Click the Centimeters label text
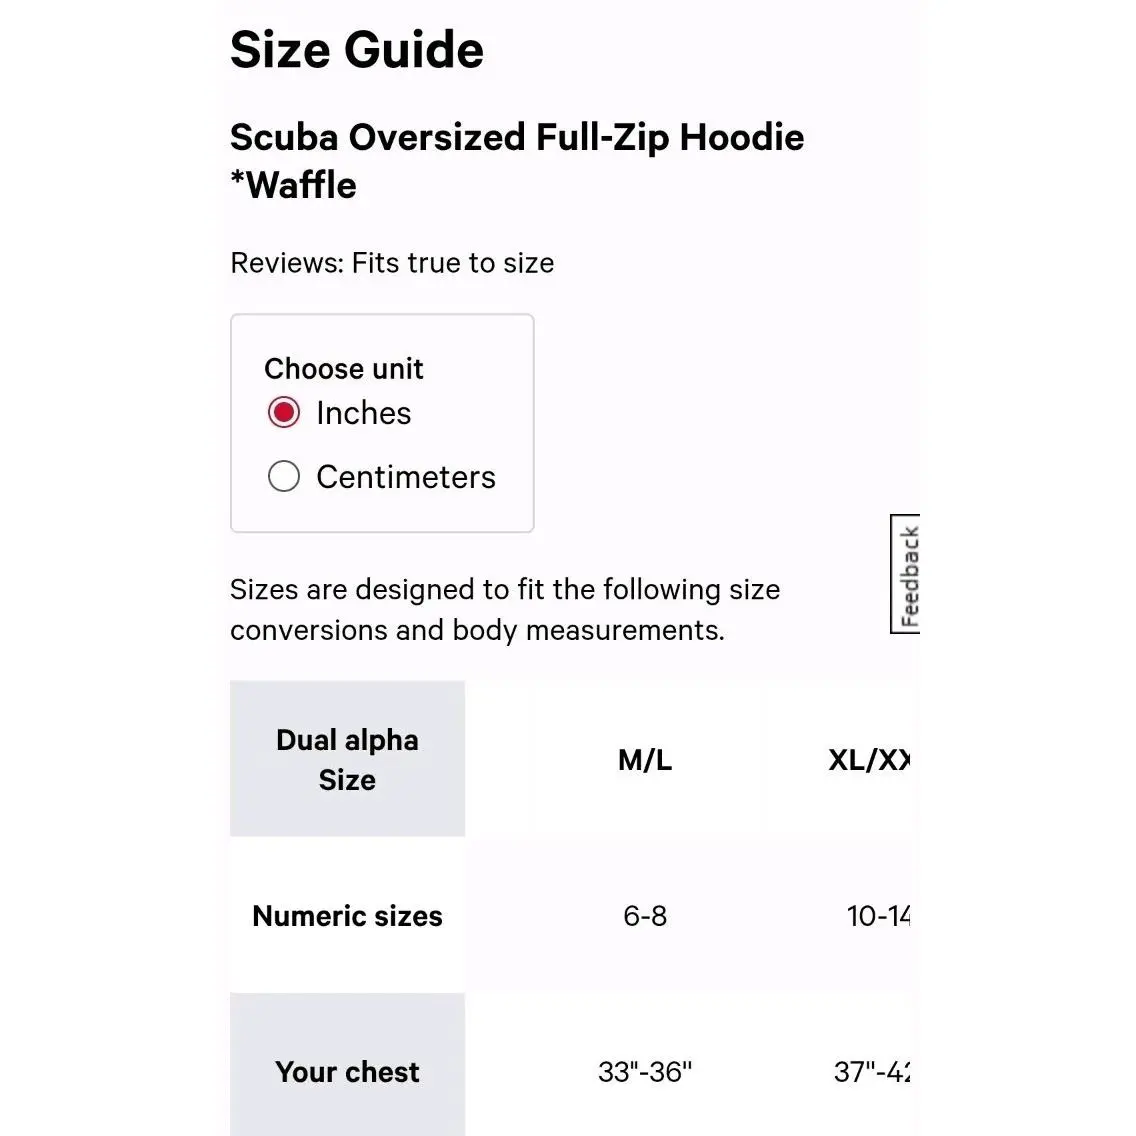 click(x=406, y=477)
